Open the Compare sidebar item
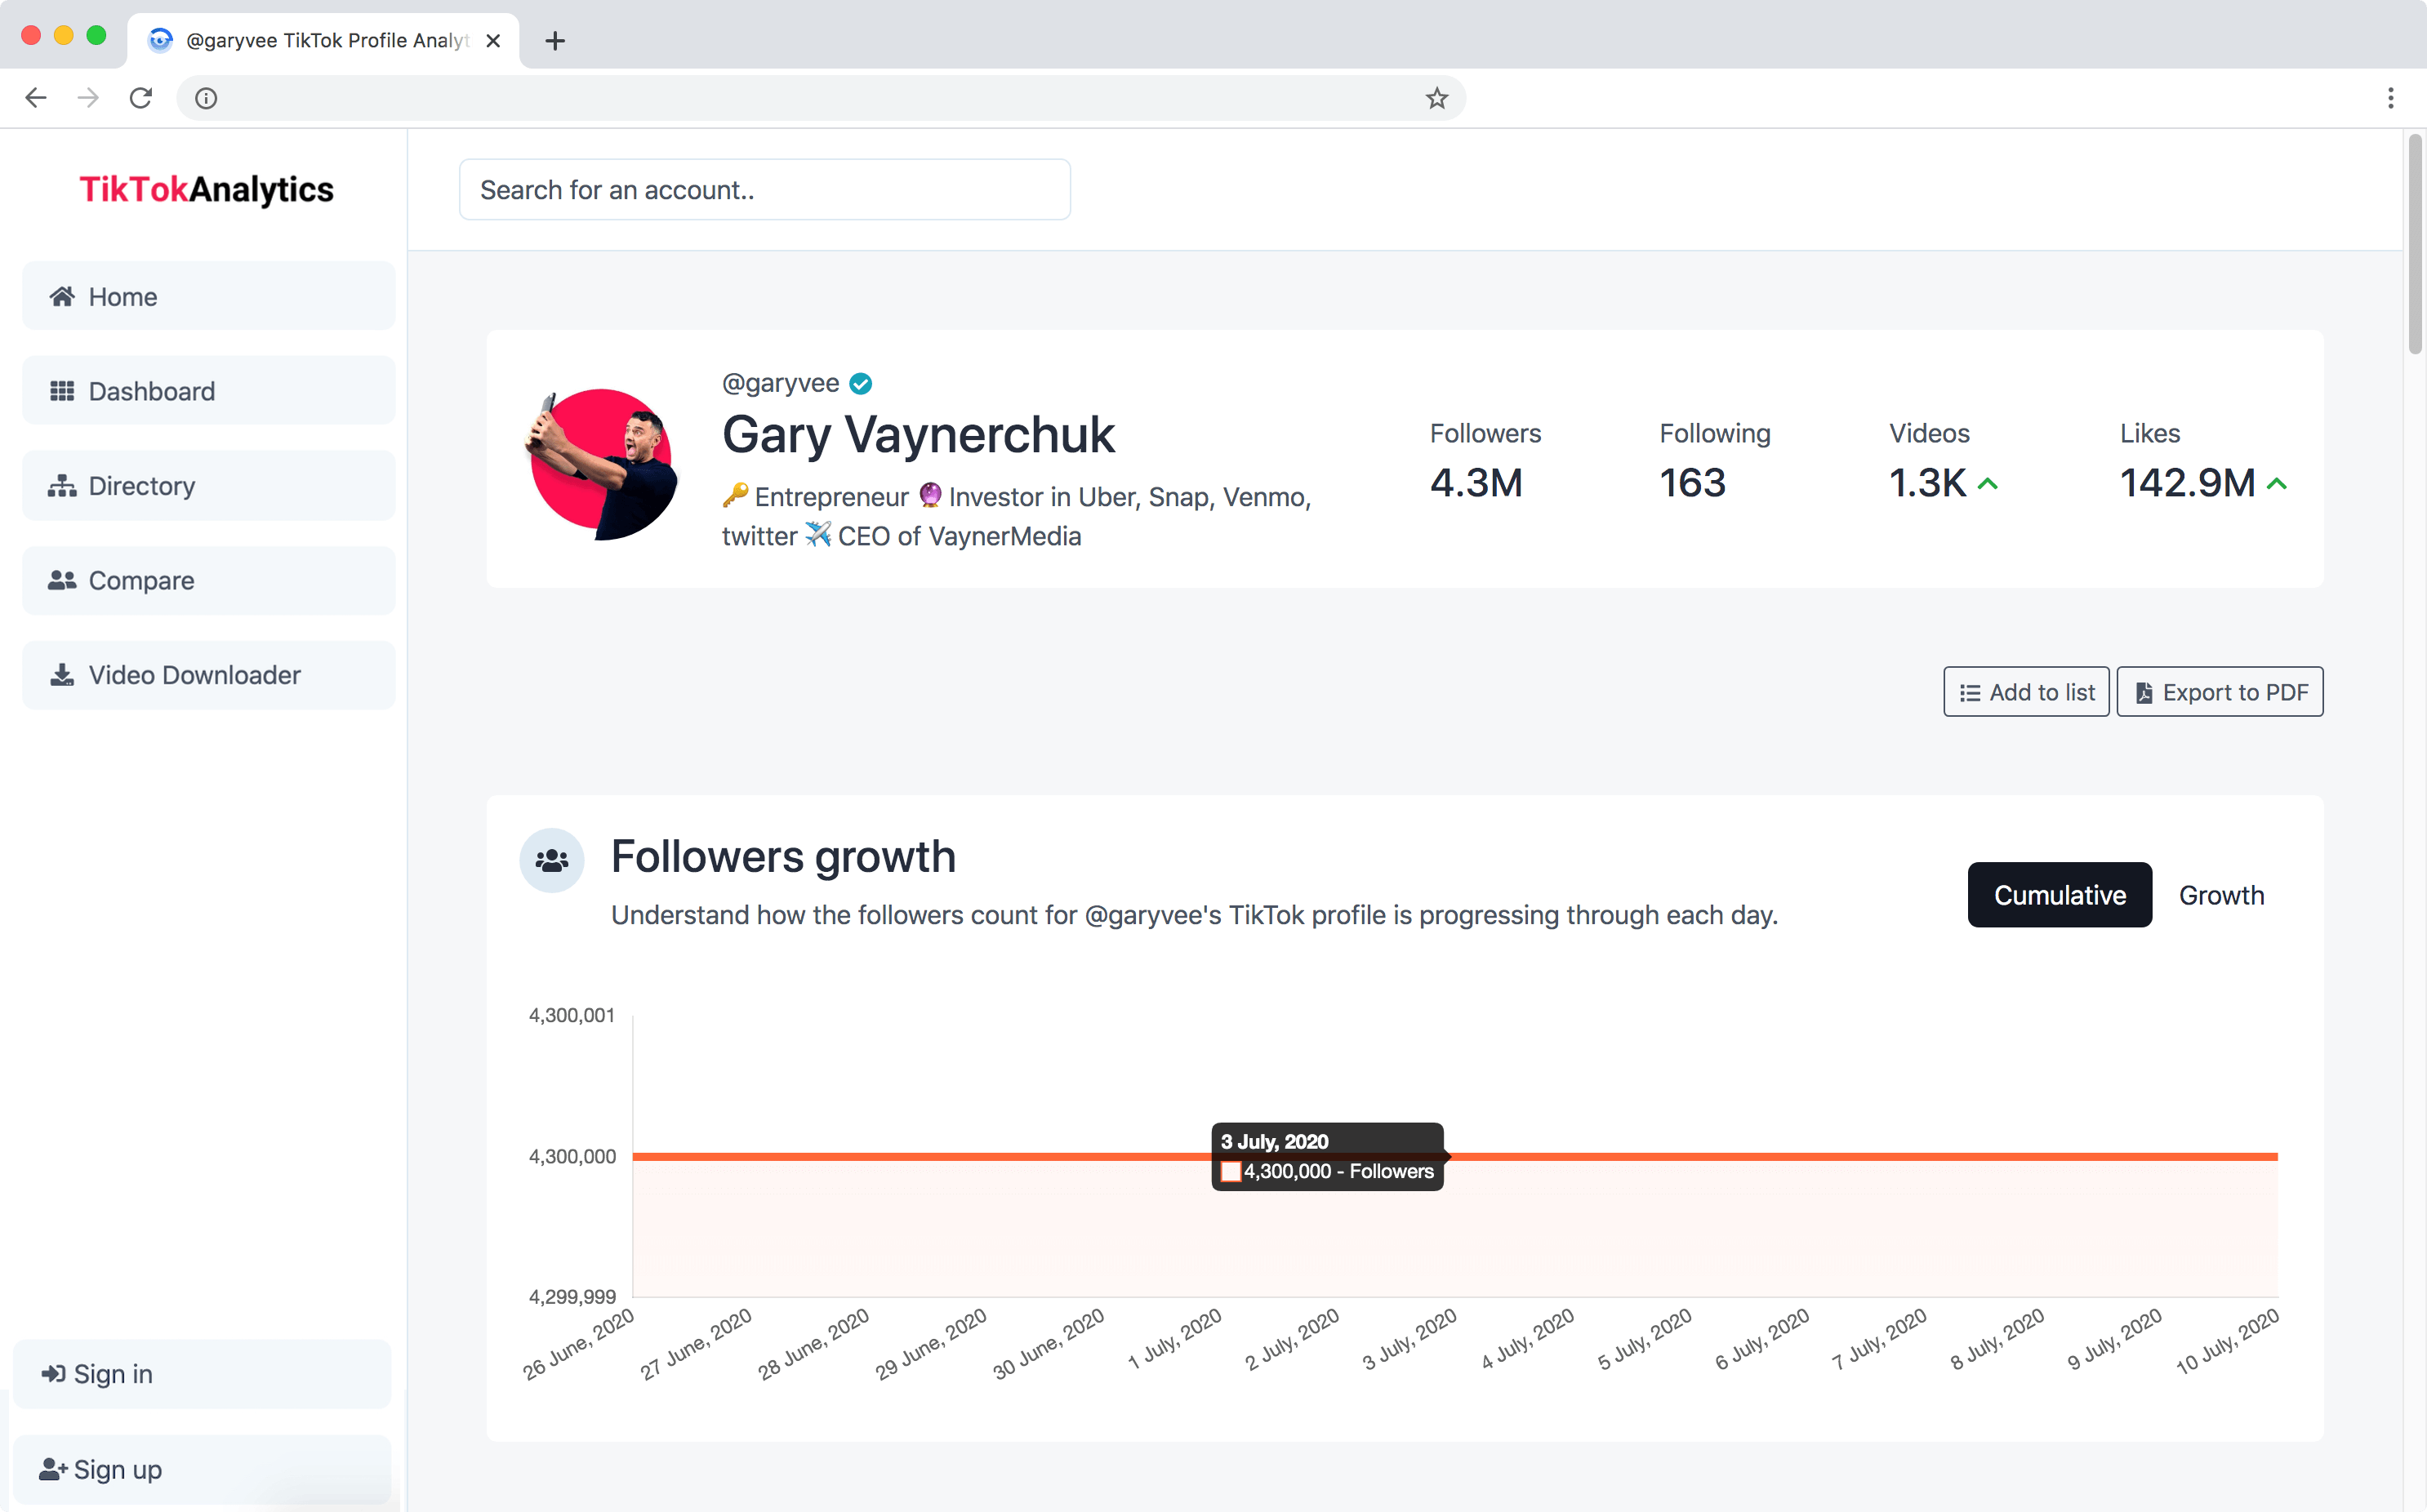This screenshot has width=2427, height=1512. pos(208,580)
